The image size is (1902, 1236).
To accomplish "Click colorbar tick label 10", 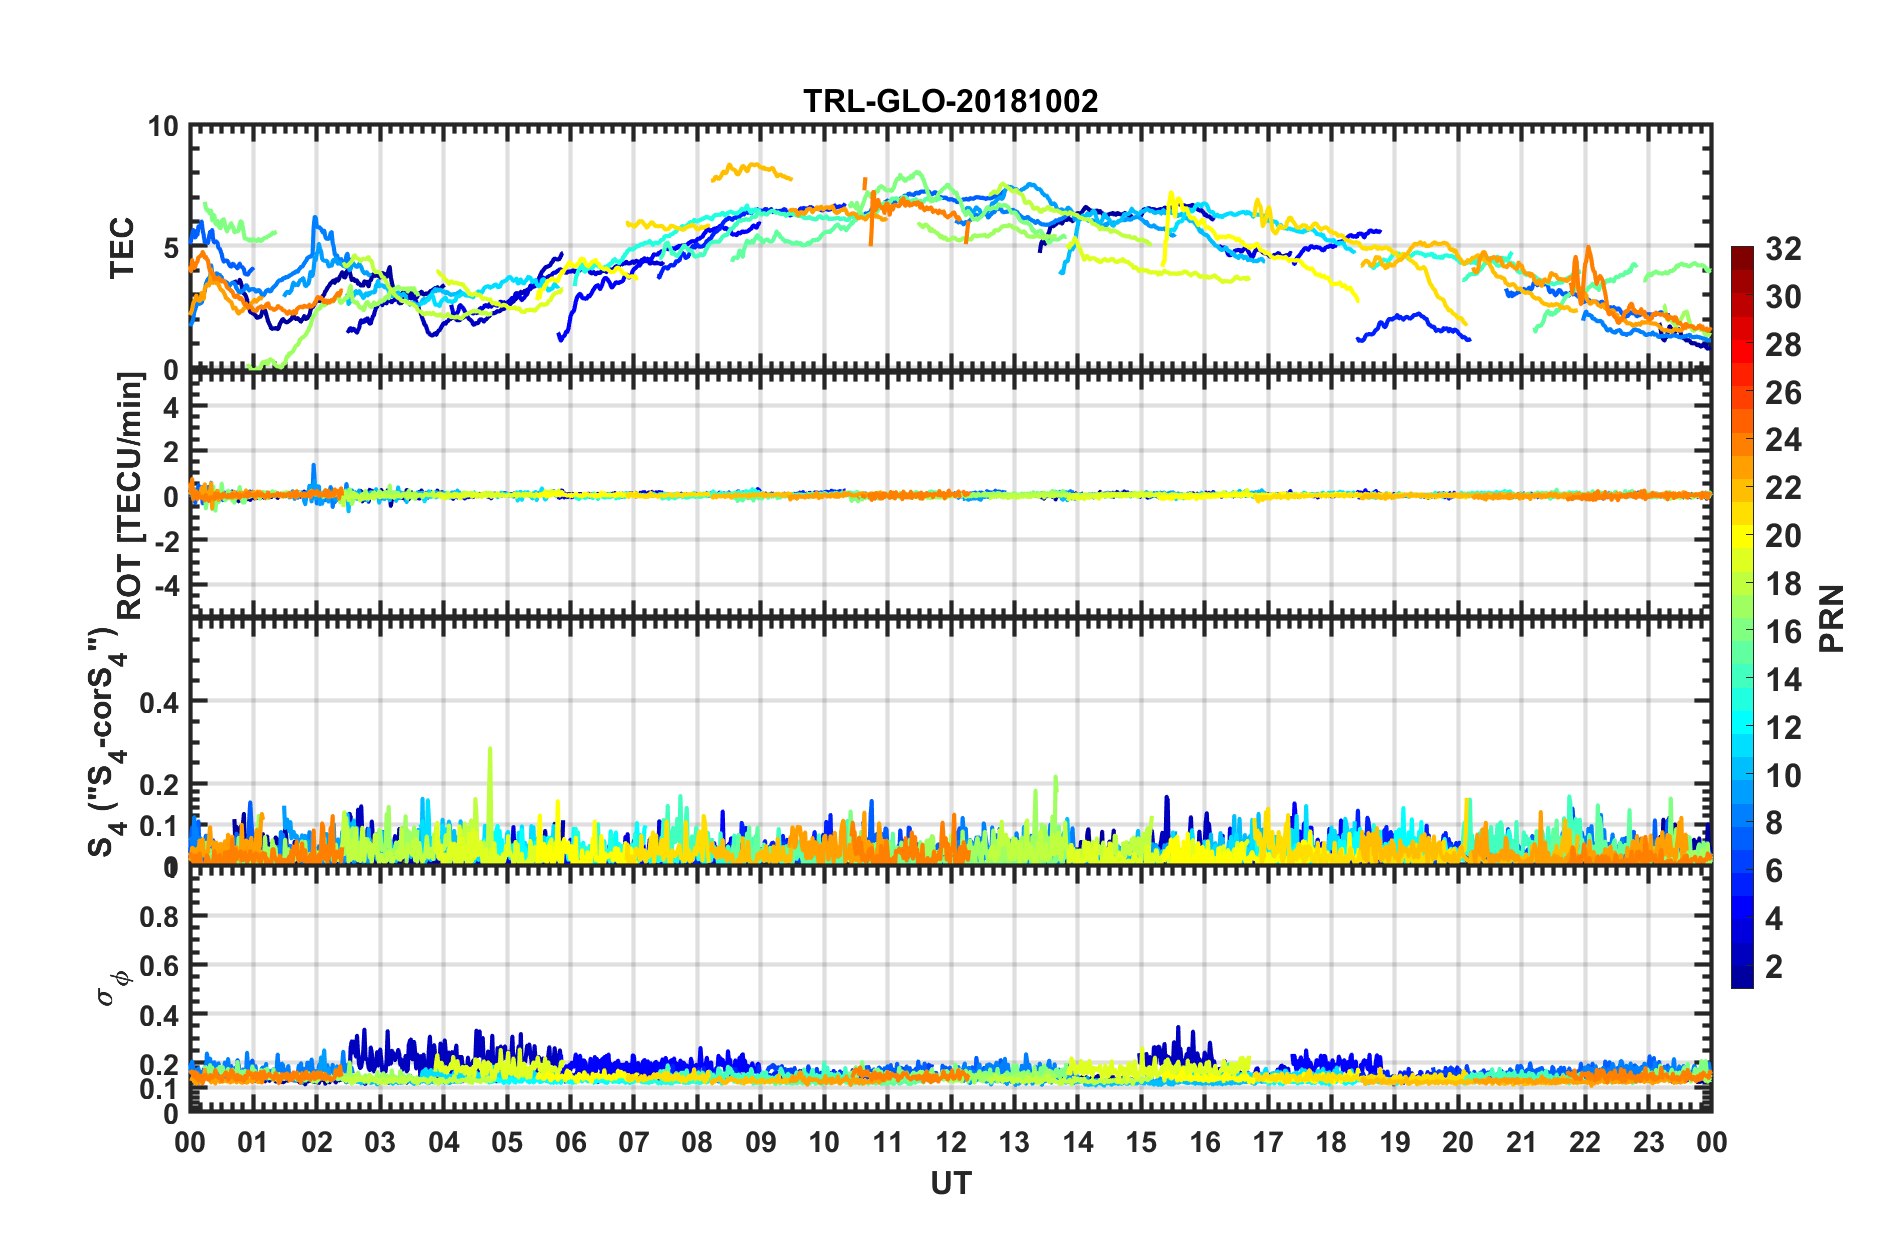I will pyautogui.click(x=1782, y=776).
